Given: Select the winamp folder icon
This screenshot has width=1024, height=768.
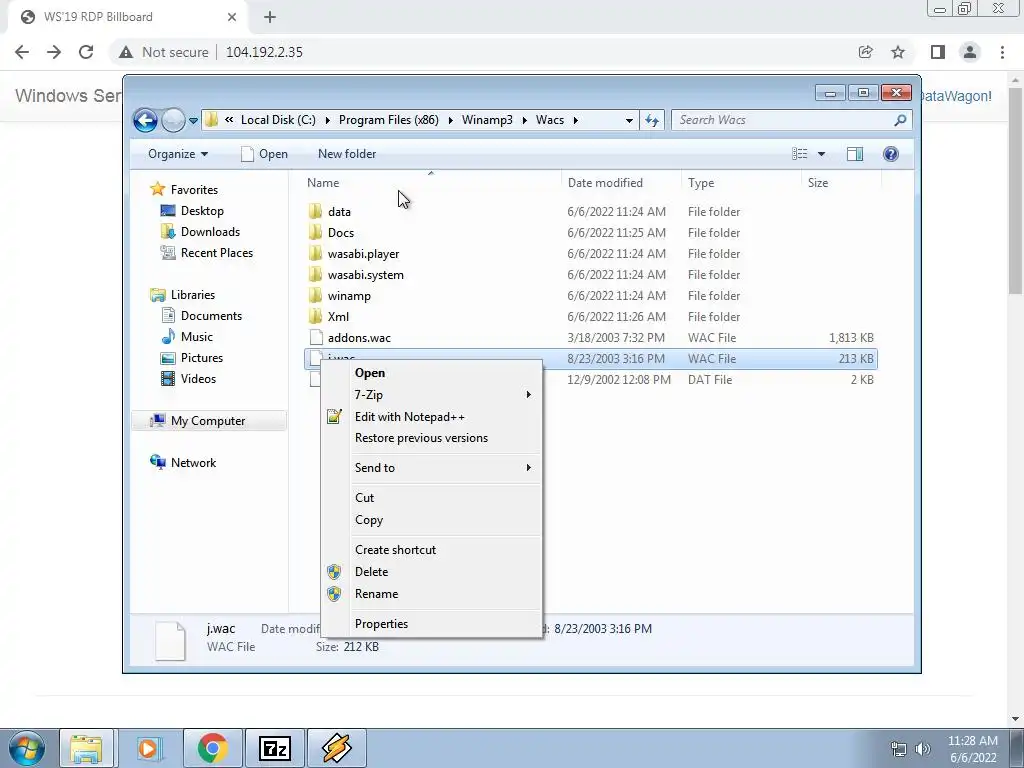Looking at the screenshot, I should [x=315, y=295].
